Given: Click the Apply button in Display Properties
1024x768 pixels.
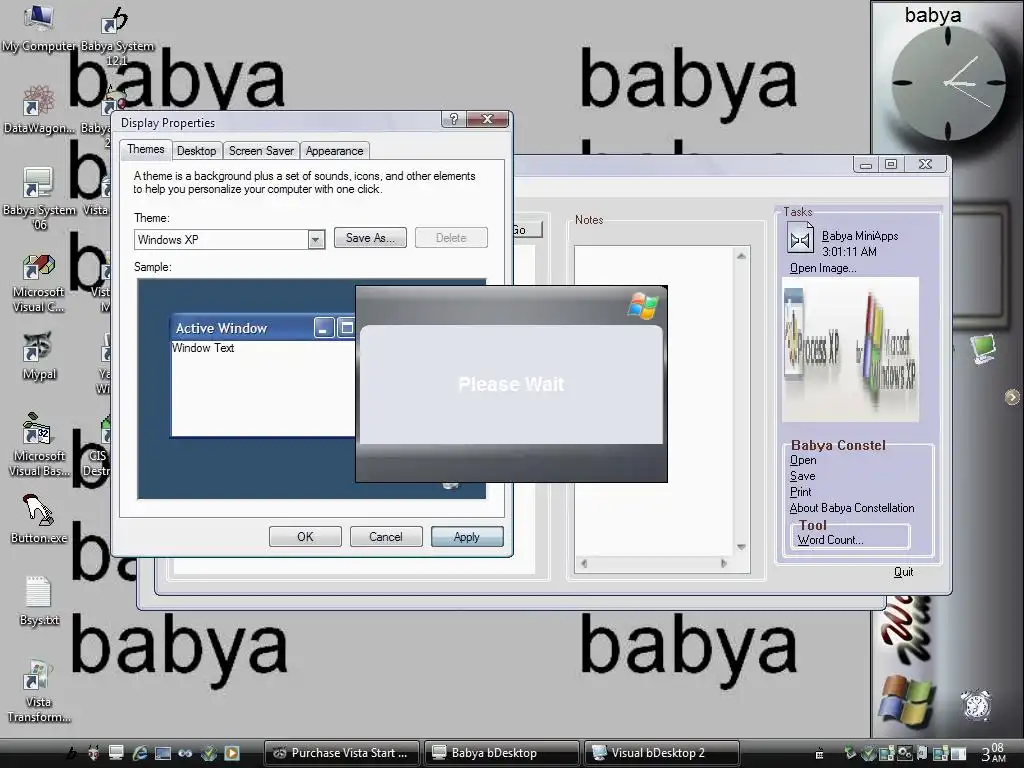Looking at the screenshot, I should click(x=467, y=537).
